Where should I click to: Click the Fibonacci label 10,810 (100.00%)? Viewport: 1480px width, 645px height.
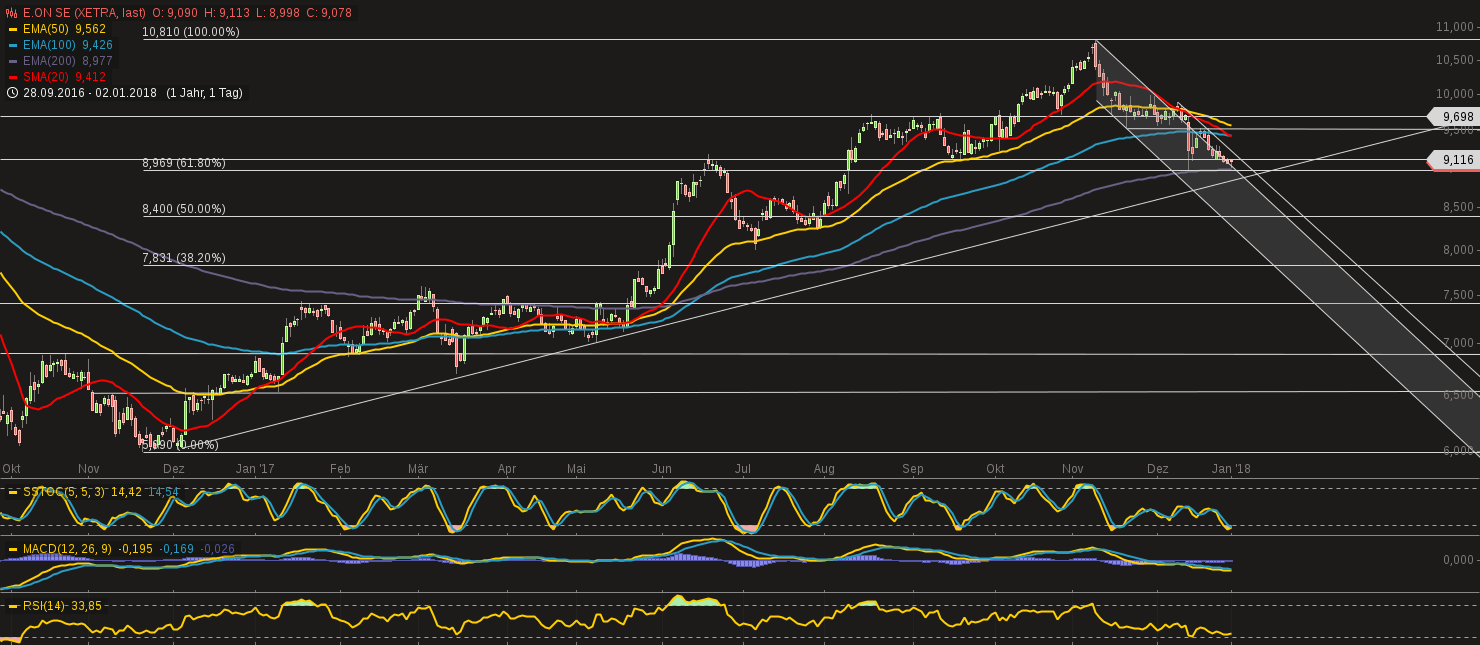point(191,32)
